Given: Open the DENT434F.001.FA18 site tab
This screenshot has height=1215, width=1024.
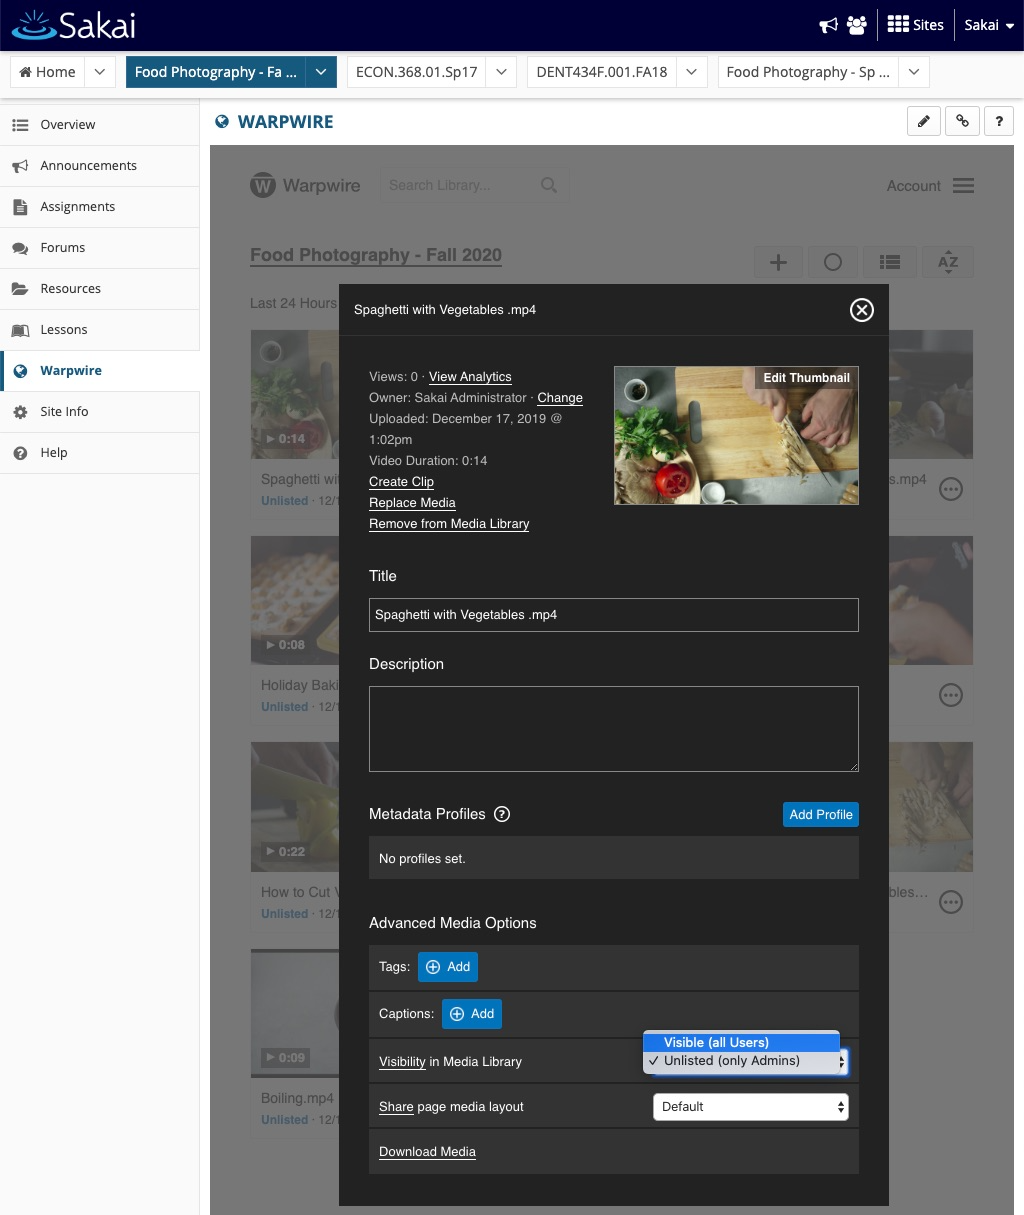Looking at the screenshot, I should 601,72.
